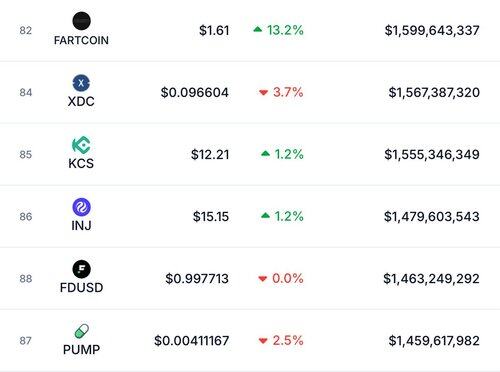This screenshot has height=372, width=500.
Task: Click the $0.096604 XDC price
Action: click(195, 93)
